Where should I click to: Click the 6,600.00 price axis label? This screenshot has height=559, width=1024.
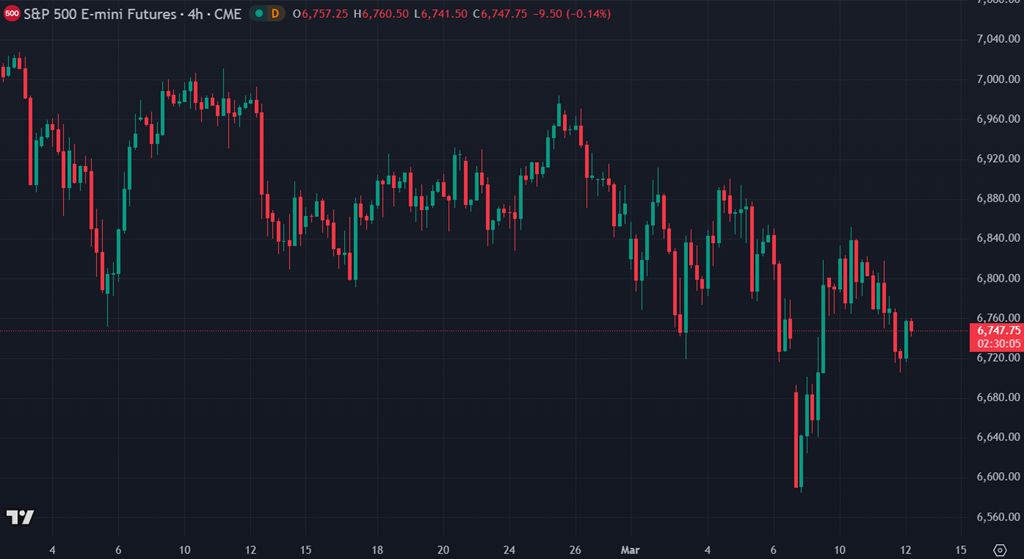[x=998, y=477]
